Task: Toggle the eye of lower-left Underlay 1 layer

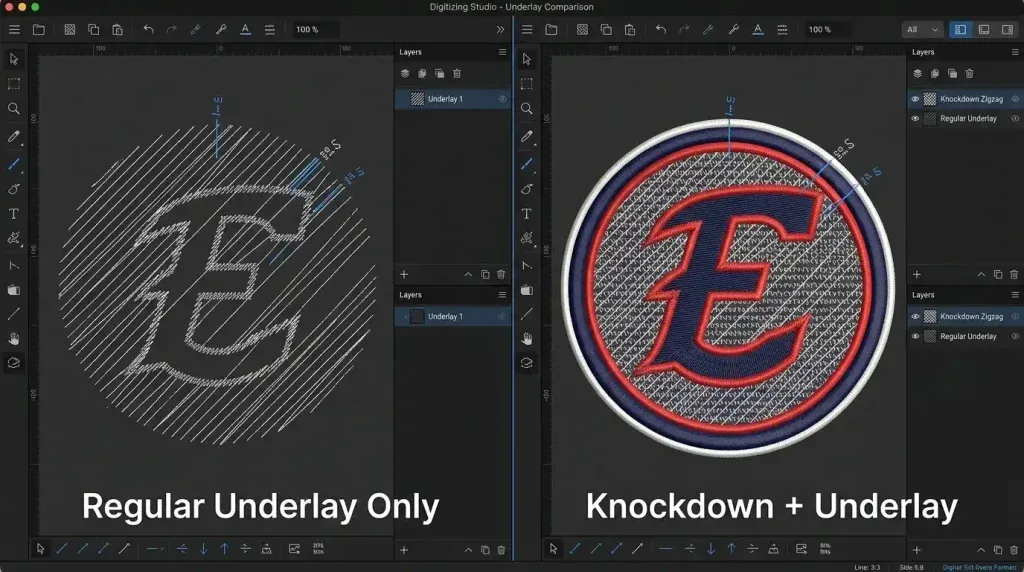Action: click(x=502, y=317)
